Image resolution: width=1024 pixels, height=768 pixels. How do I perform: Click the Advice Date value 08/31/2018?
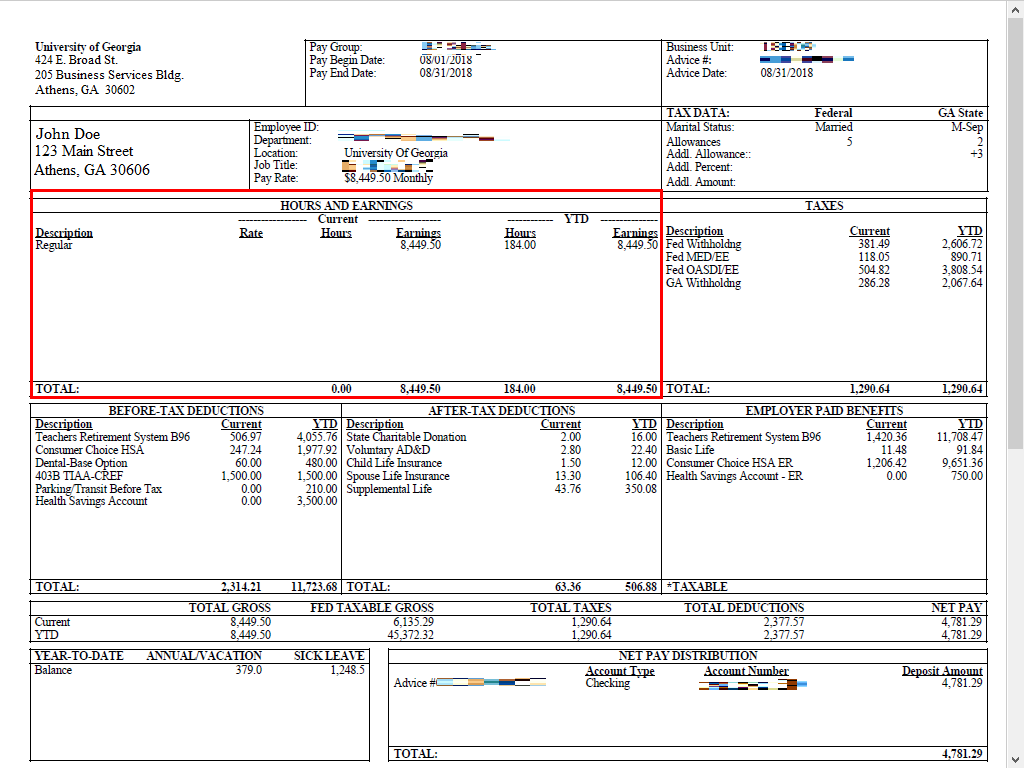[786, 73]
